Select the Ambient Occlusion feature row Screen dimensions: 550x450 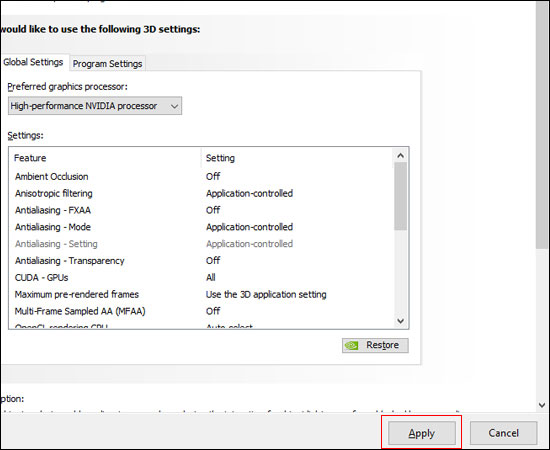[202, 176]
